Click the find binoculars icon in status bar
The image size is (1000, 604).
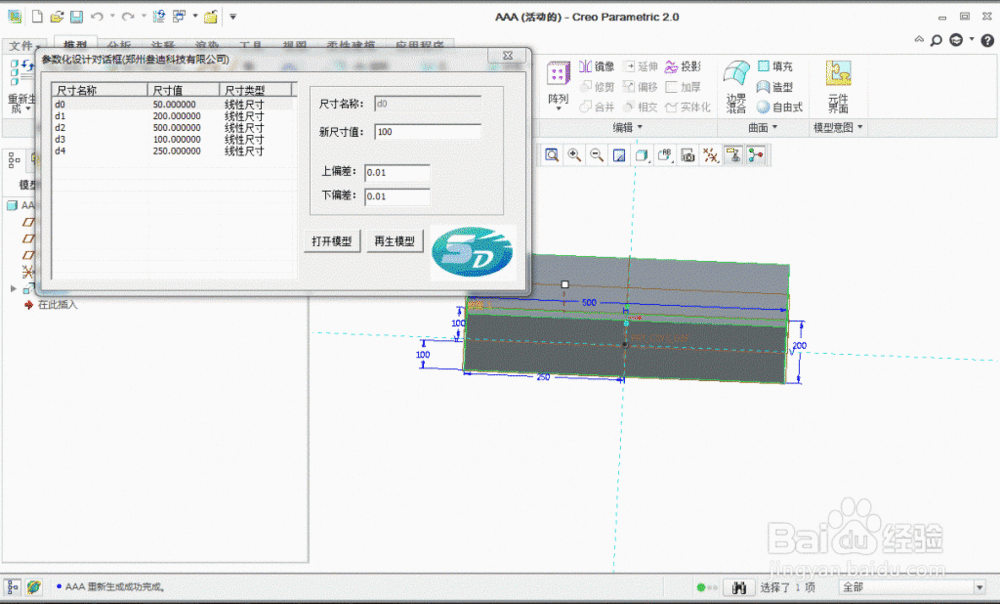[739, 587]
